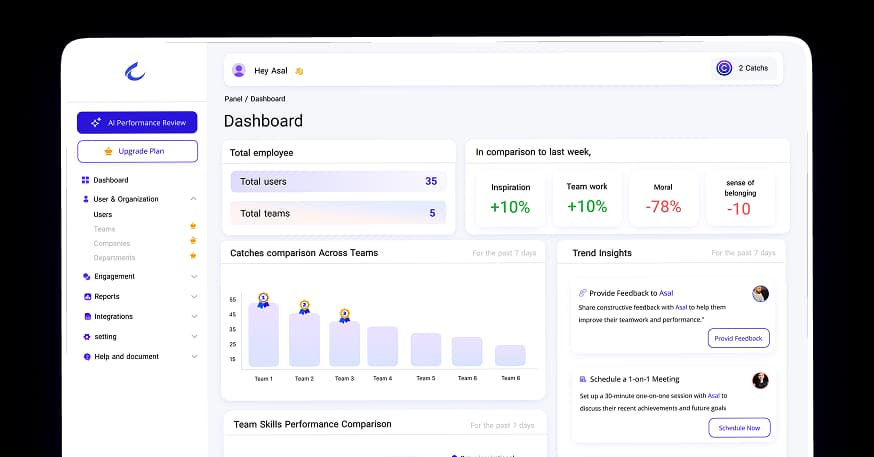Click the avatar on Schedule 1-on-1 card
Viewport: 874px width, 457px height.
(x=761, y=380)
